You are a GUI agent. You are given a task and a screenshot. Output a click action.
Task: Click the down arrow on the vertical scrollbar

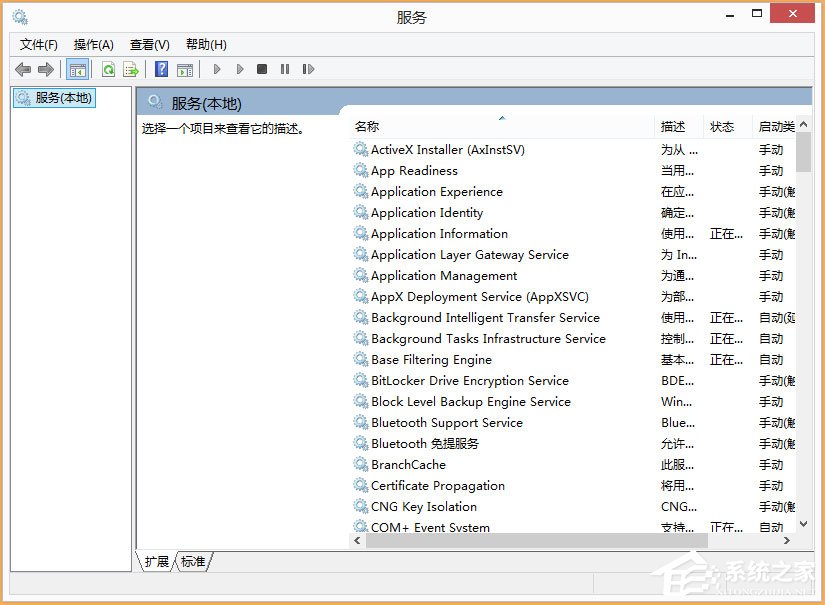point(803,524)
